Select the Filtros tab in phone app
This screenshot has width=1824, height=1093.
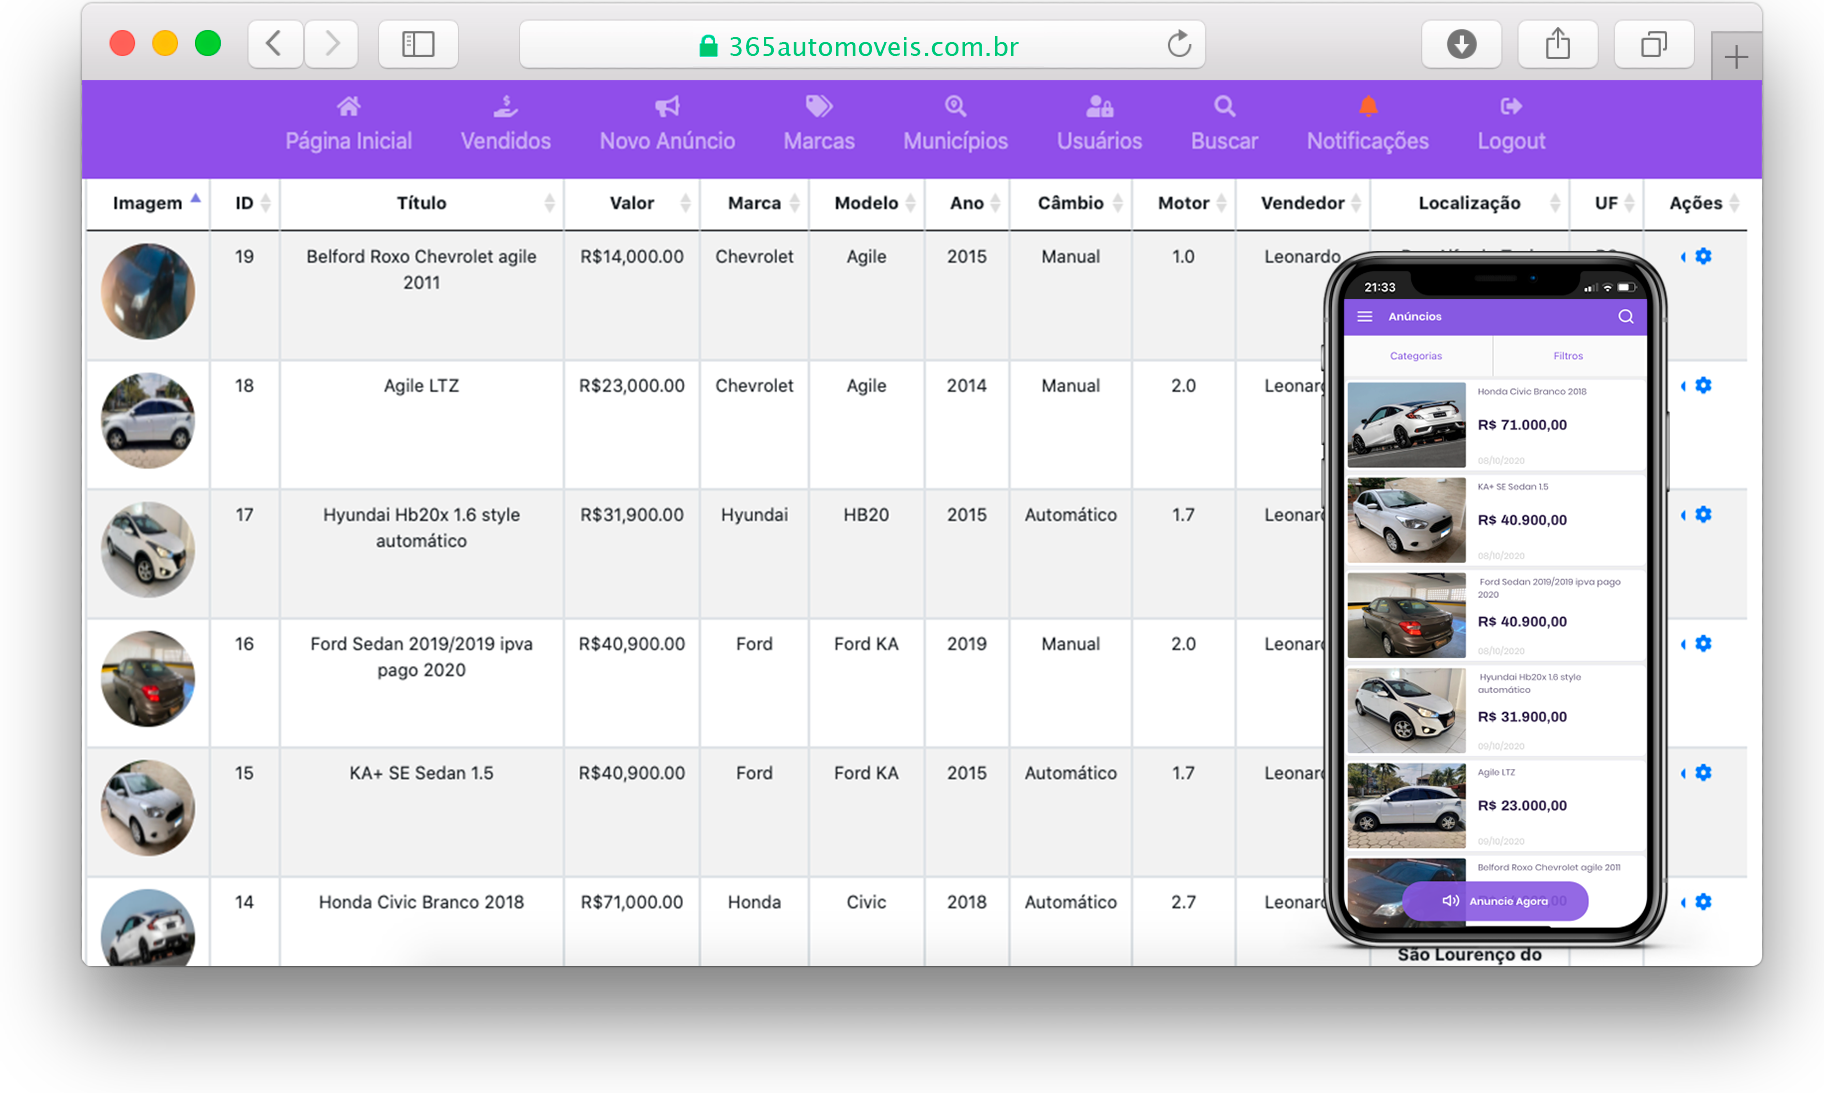(1568, 356)
